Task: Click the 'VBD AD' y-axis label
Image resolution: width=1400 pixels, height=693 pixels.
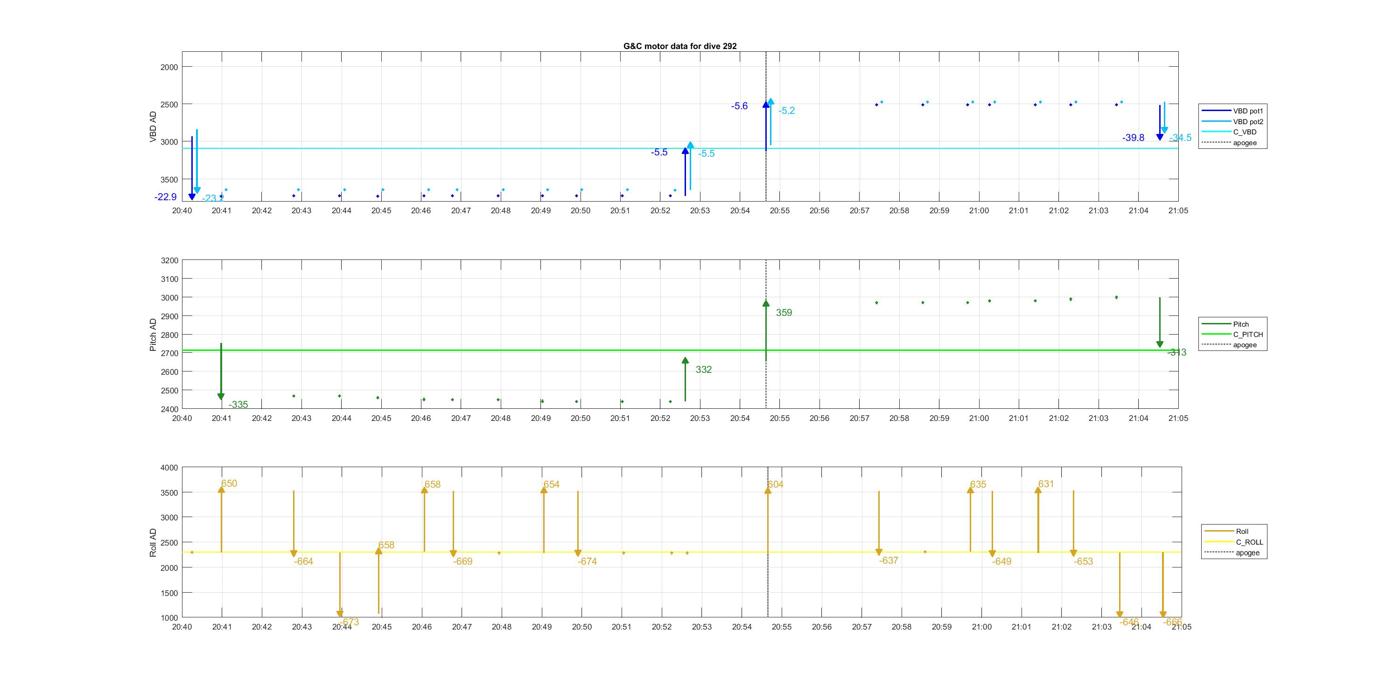Action: click(x=153, y=127)
